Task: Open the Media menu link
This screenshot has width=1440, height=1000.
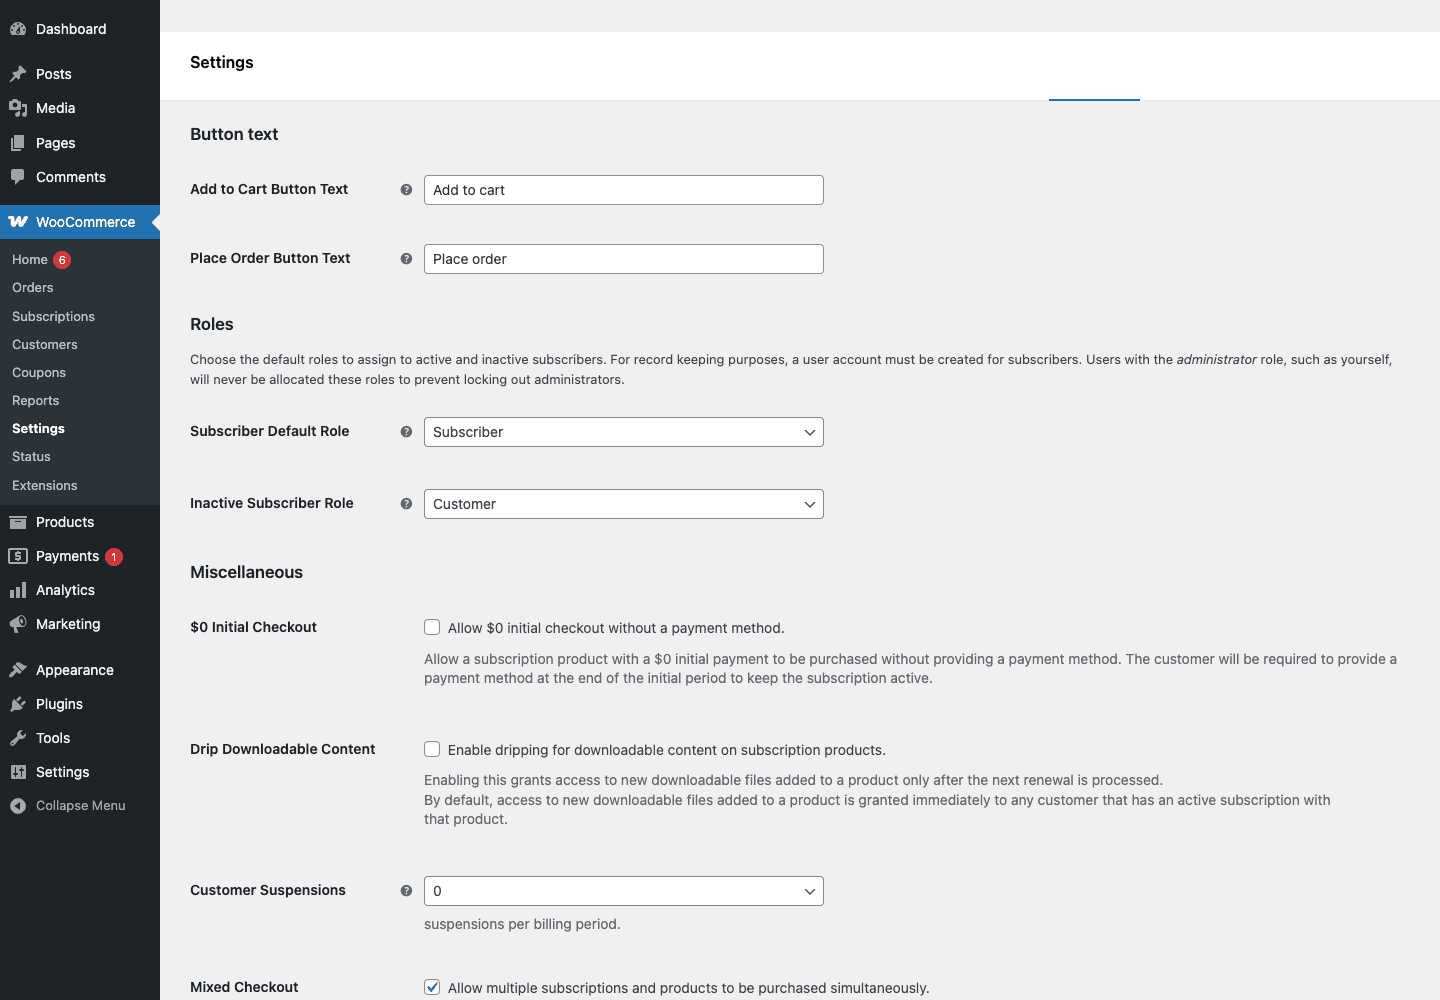Action: pos(56,108)
